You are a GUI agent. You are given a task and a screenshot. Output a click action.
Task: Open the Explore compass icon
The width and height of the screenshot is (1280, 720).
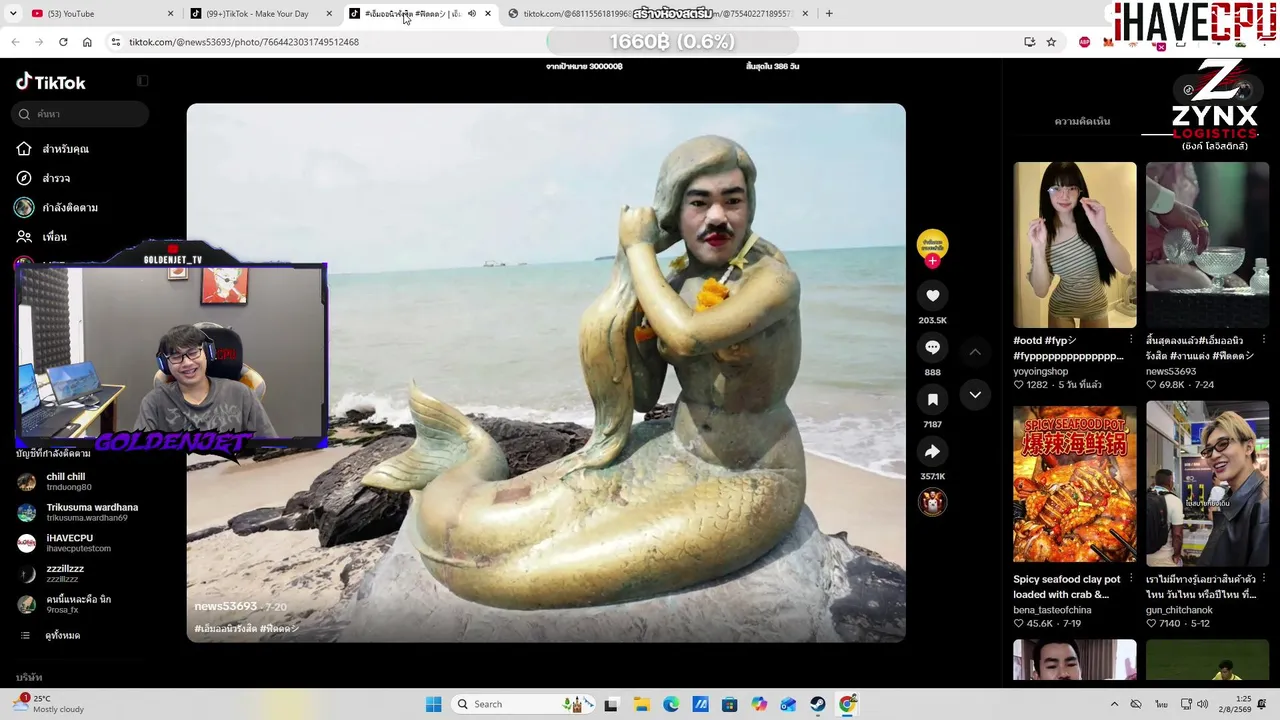click(x=24, y=178)
